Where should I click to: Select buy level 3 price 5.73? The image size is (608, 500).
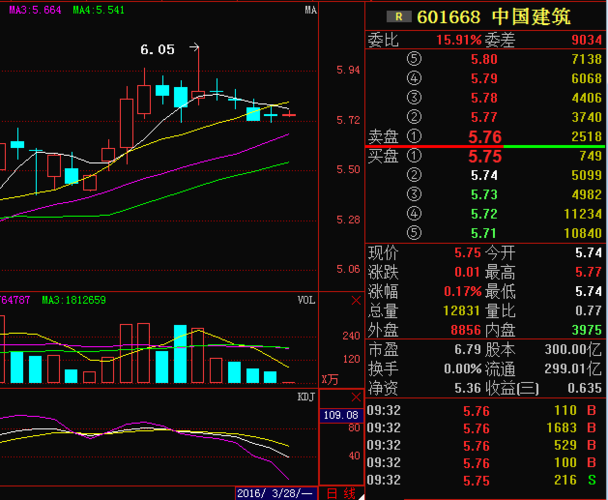click(x=484, y=195)
